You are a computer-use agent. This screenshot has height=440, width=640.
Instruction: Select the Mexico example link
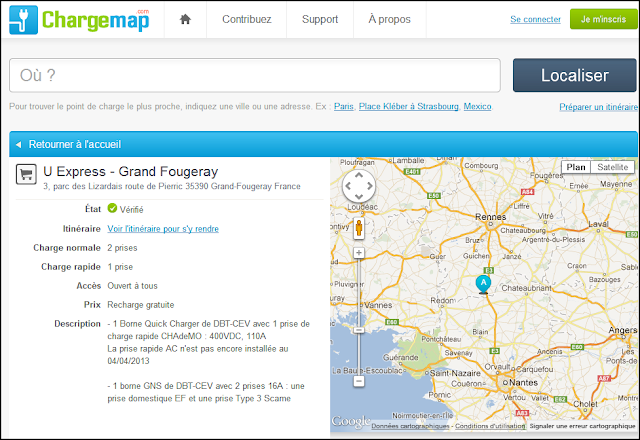477,107
